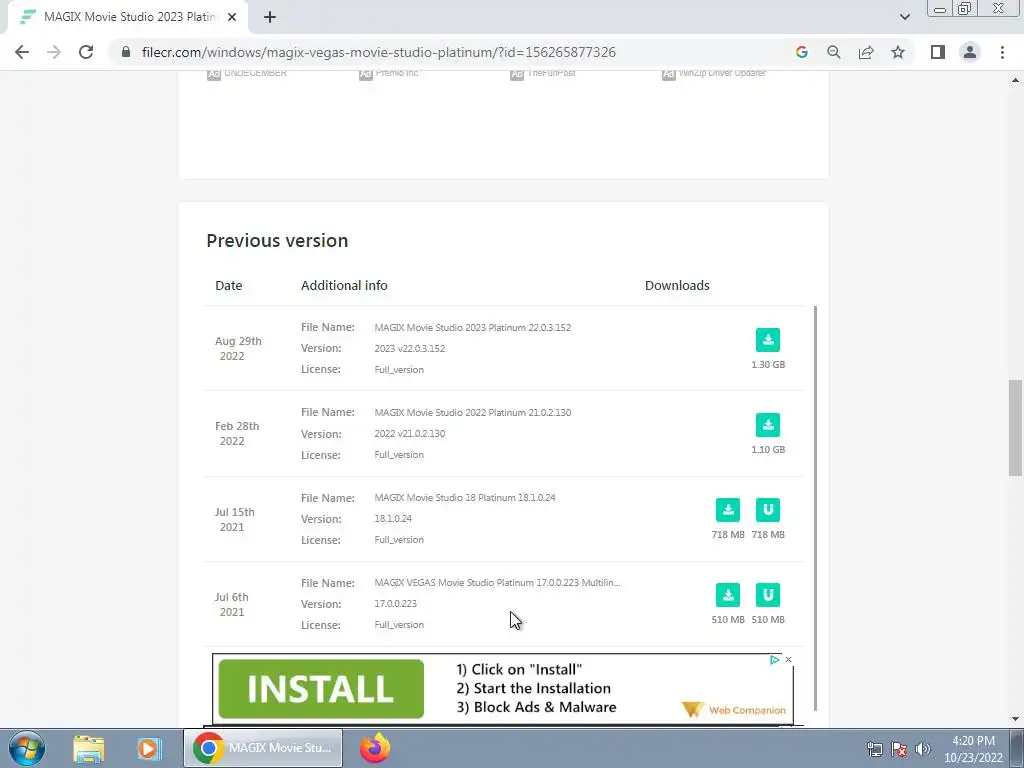Click the 'Aug 29th 2022' date cell
Viewport: 1024px width, 768px height.
click(x=238, y=348)
